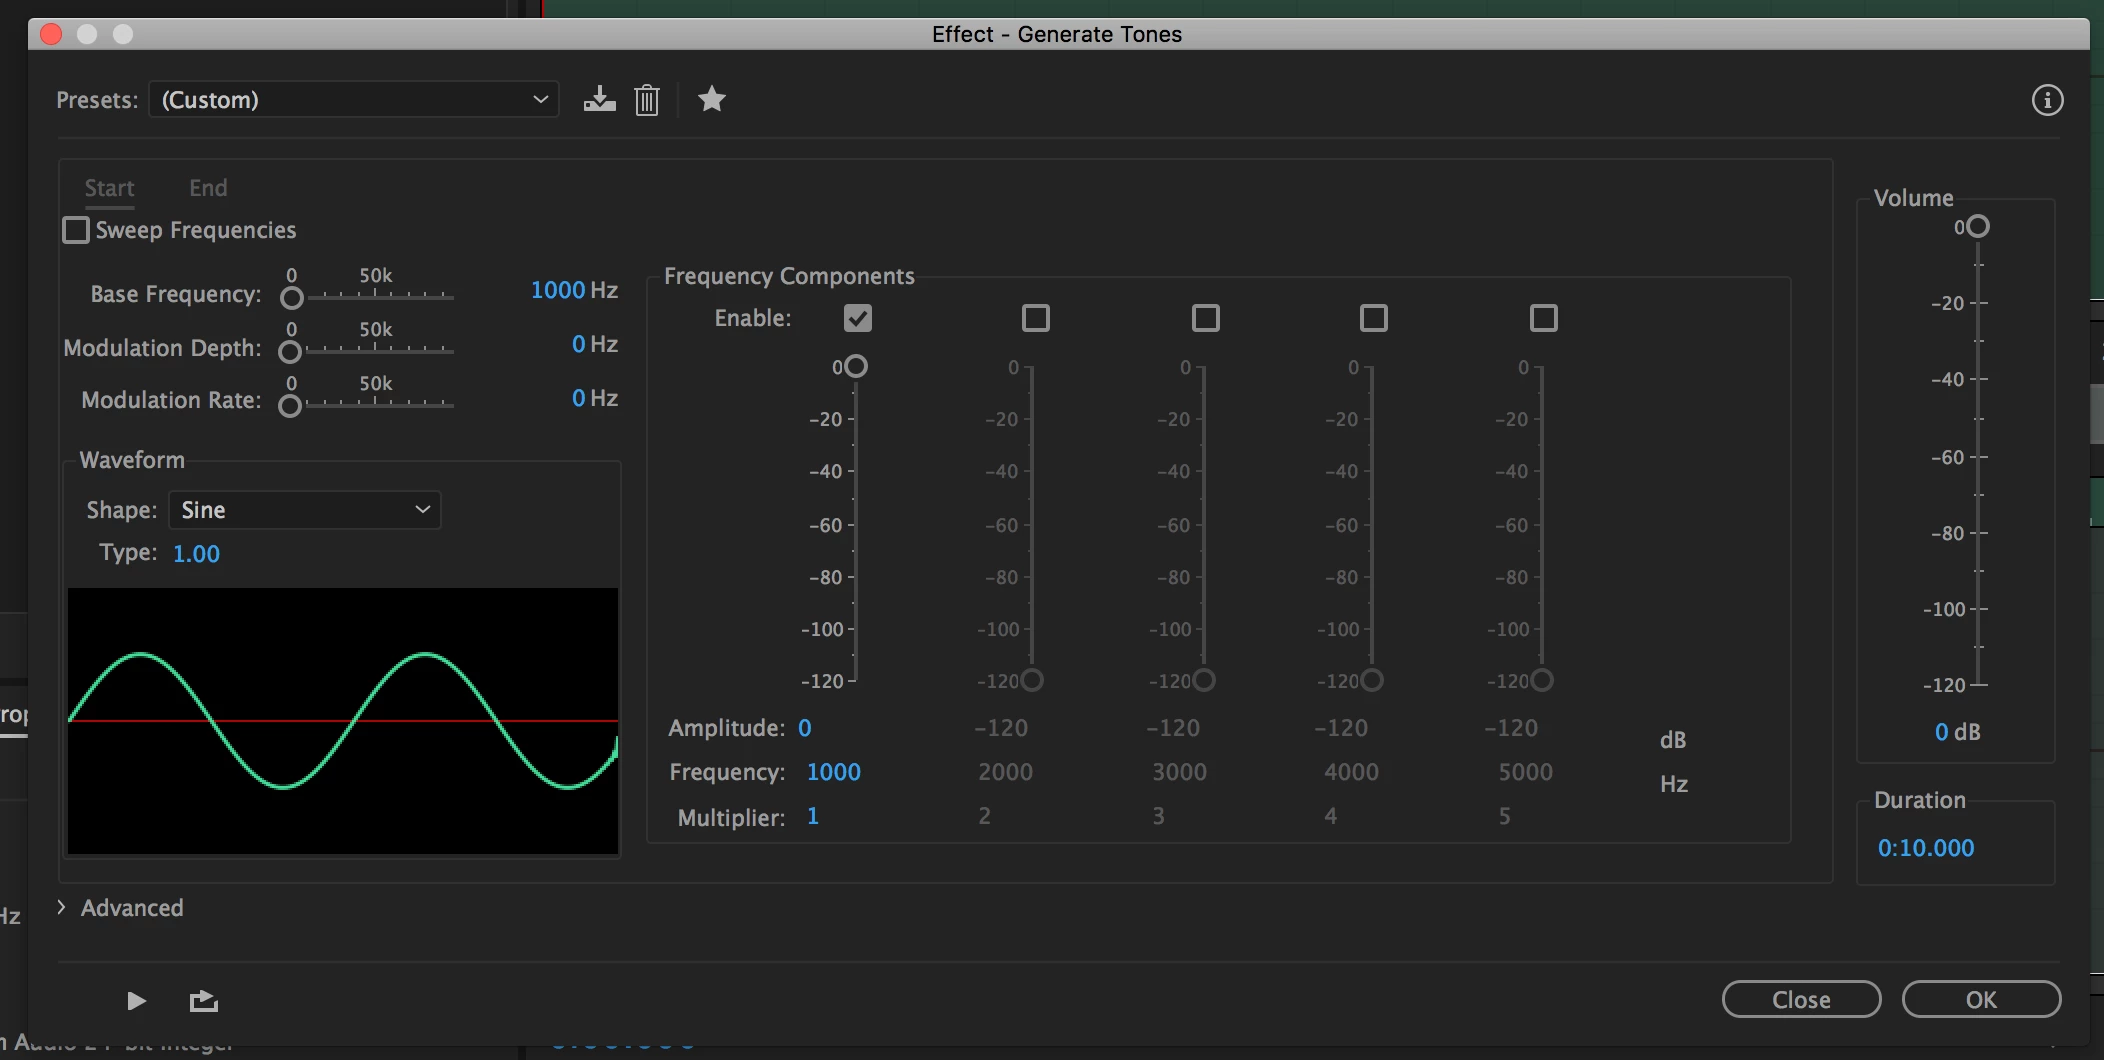Toggle loop playback icon
The width and height of the screenshot is (2104, 1060).
point(204,1001)
